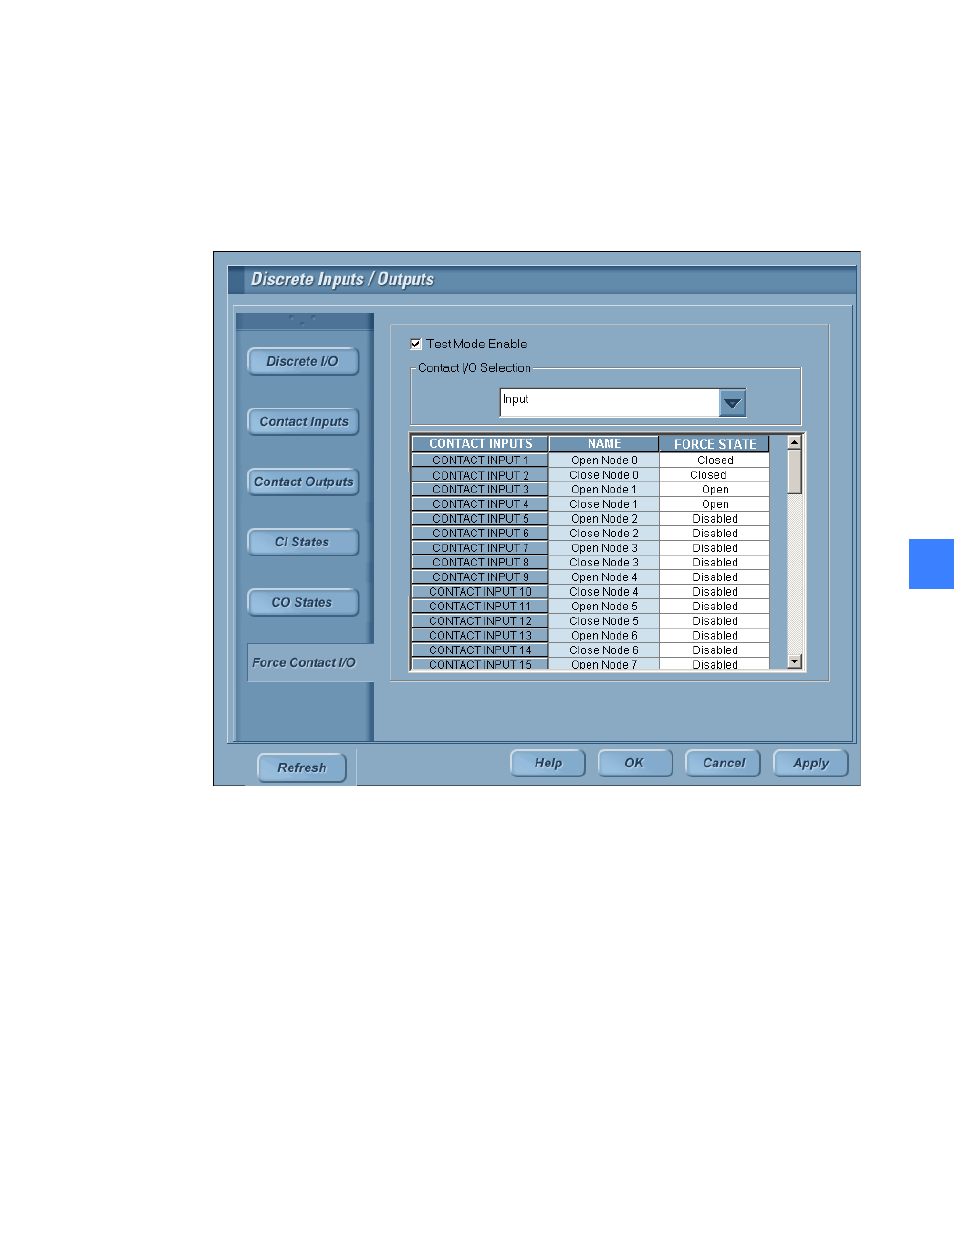The height and width of the screenshot is (1235, 954).
Task: Click the FORCE STATE column header
Action: (715, 444)
